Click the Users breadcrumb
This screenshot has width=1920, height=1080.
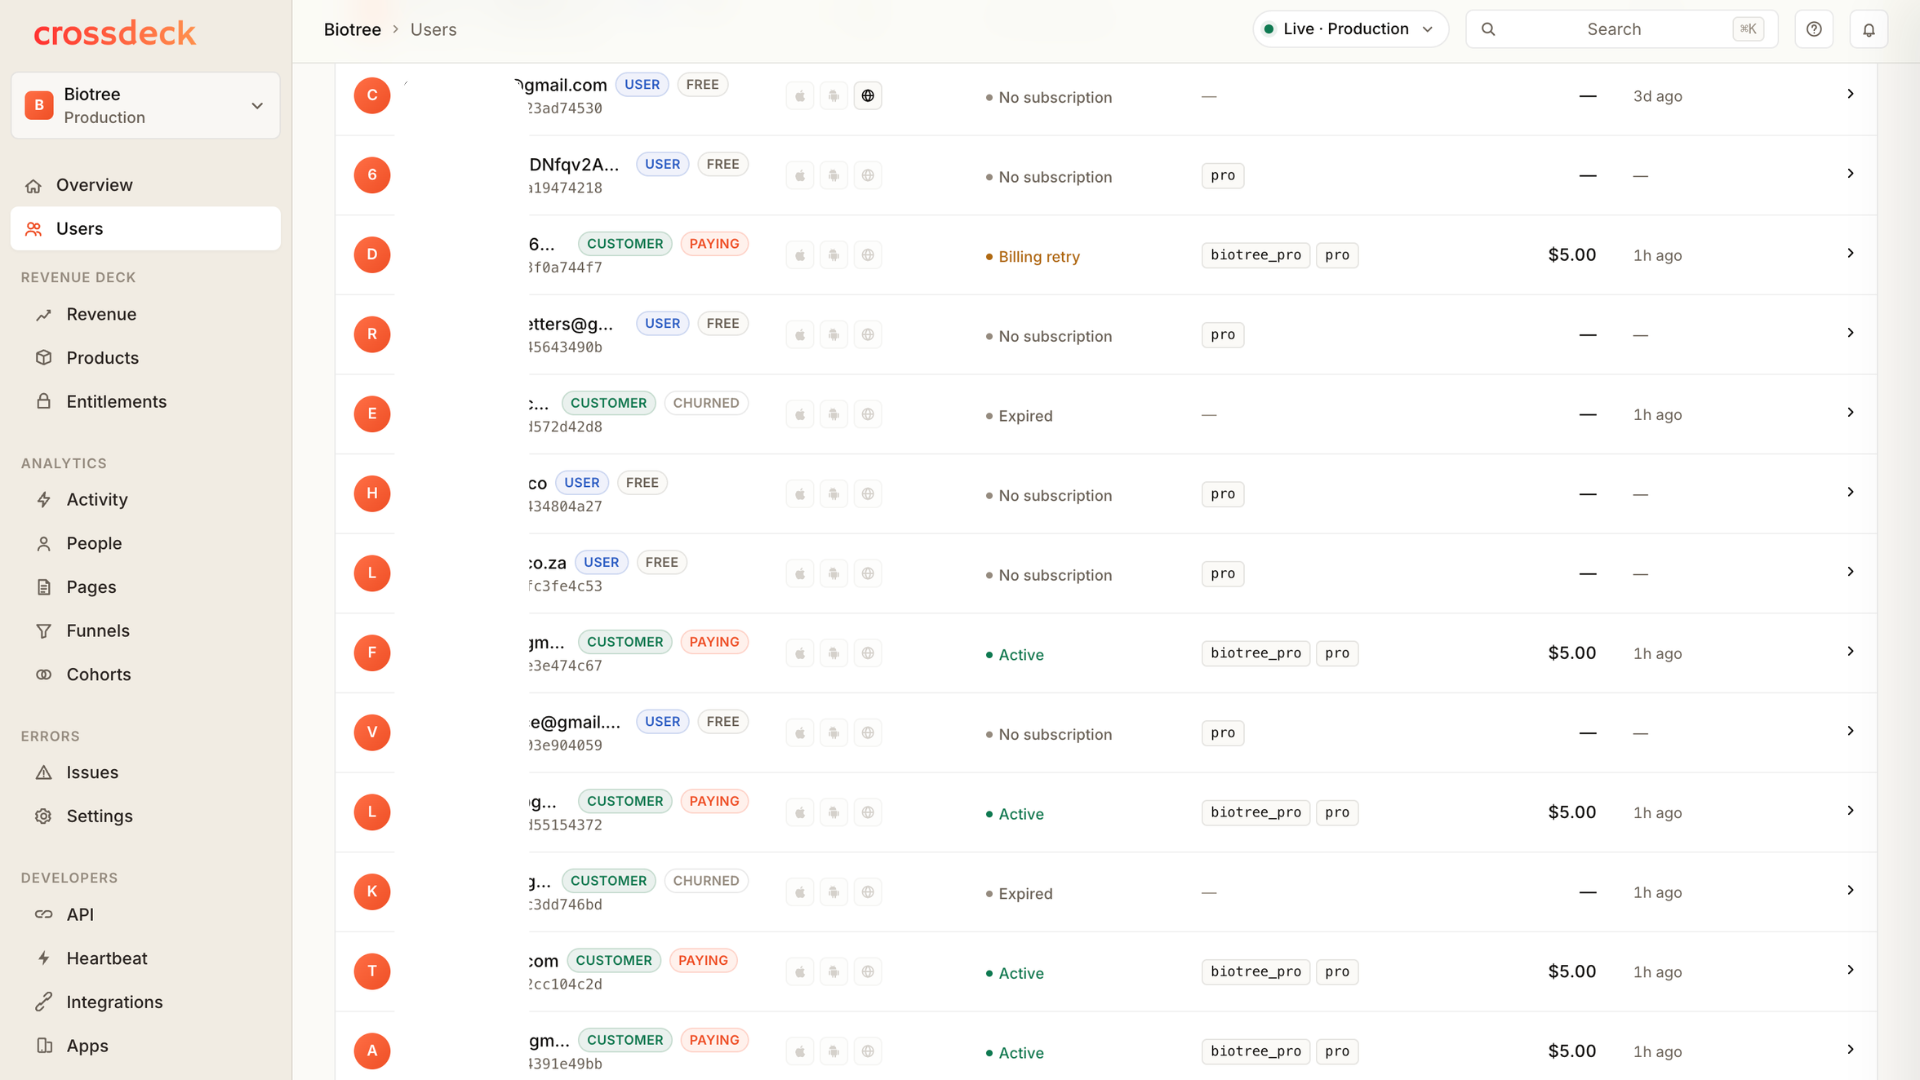(x=433, y=30)
